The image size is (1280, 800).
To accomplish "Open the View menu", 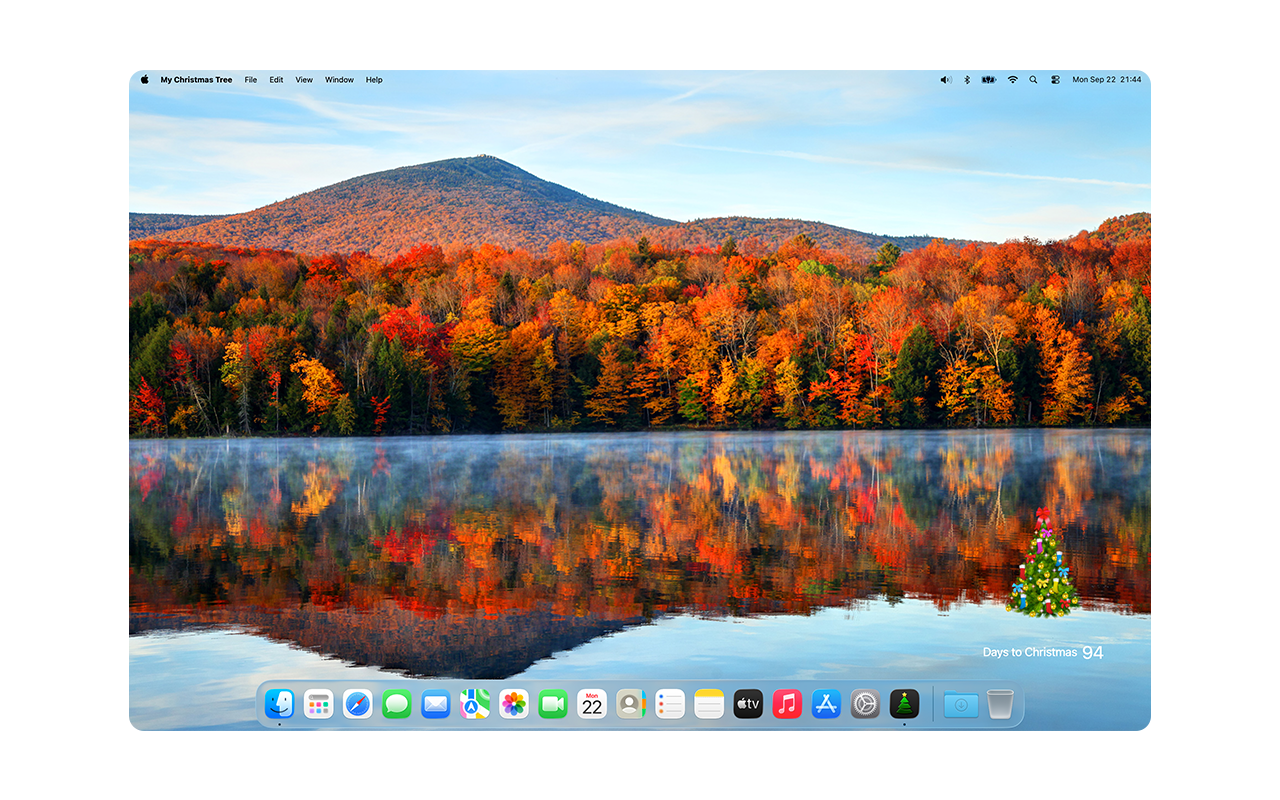I will pos(304,80).
